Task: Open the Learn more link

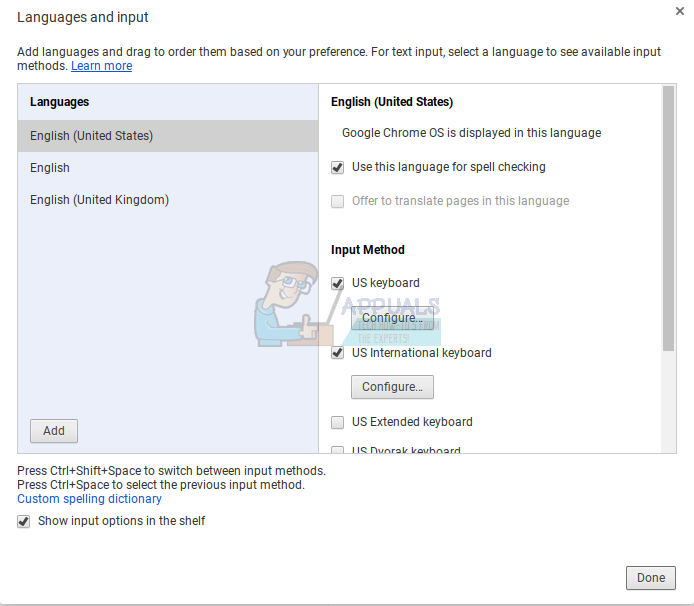Action: point(101,66)
